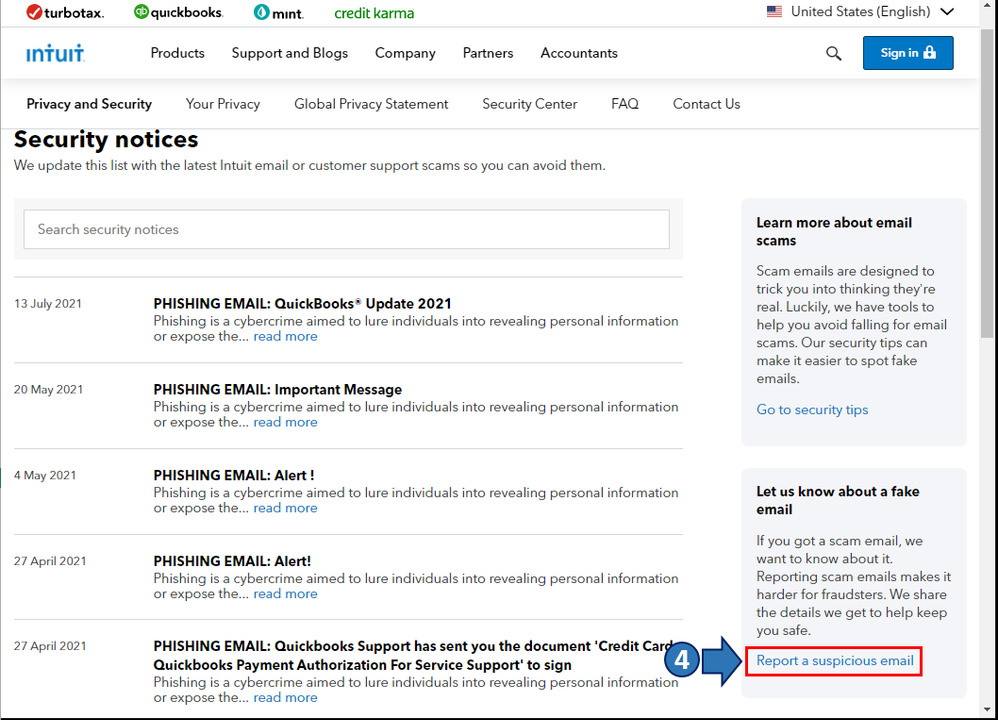
Task: Click the Quickbooks Support document notice title
Action: click(415, 655)
